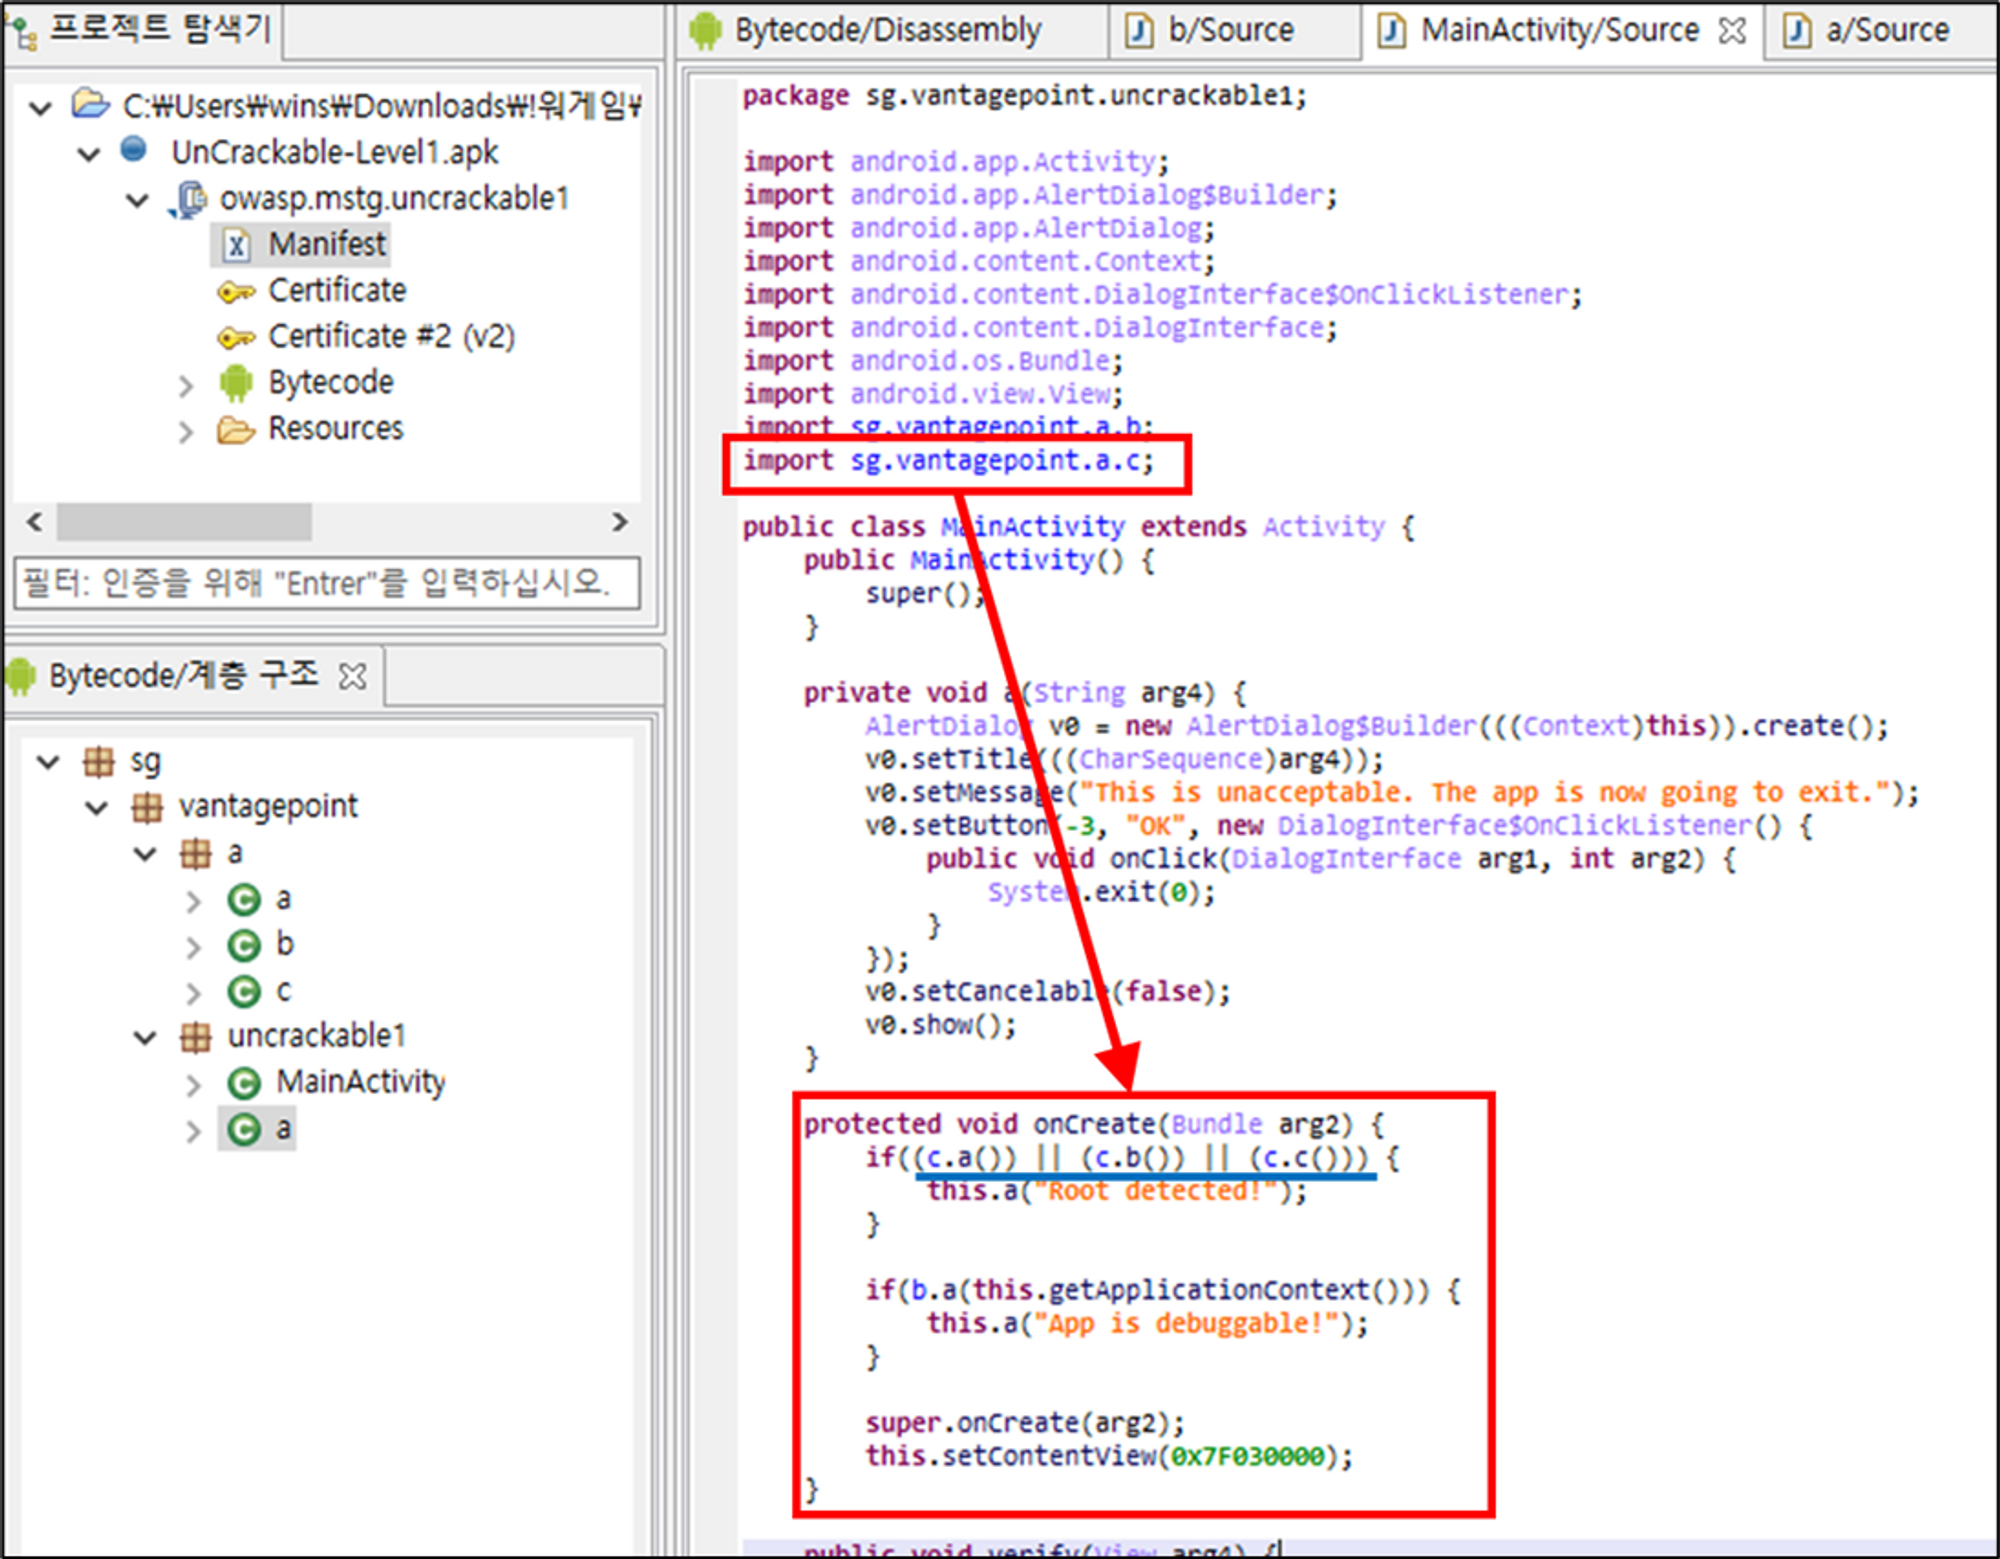This screenshot has height=1559, width=2000.
Task: Open the MainActivity class in hierarchy
Action: tap(359, 1082)
